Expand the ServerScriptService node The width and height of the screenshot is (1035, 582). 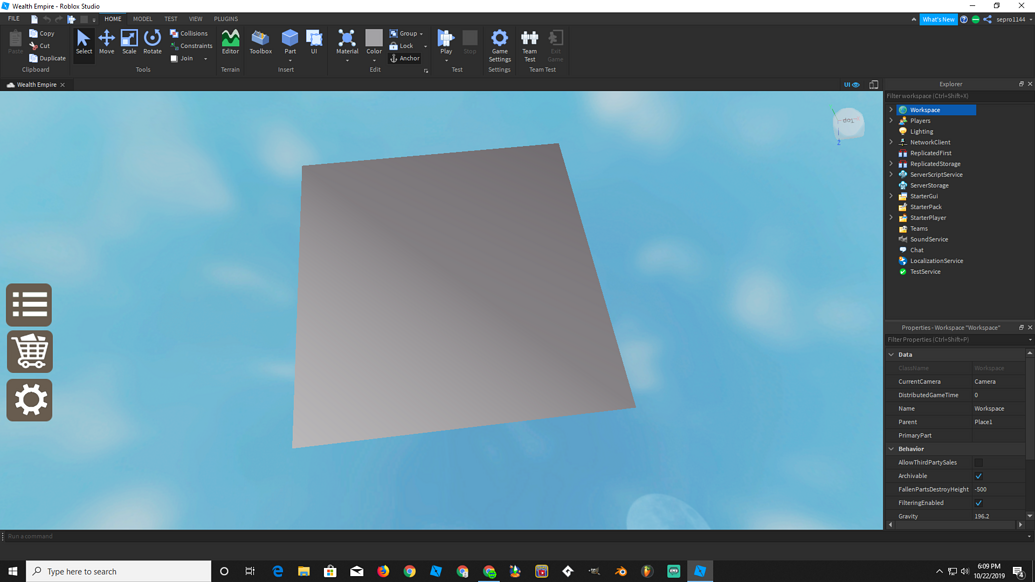point(891,174)
